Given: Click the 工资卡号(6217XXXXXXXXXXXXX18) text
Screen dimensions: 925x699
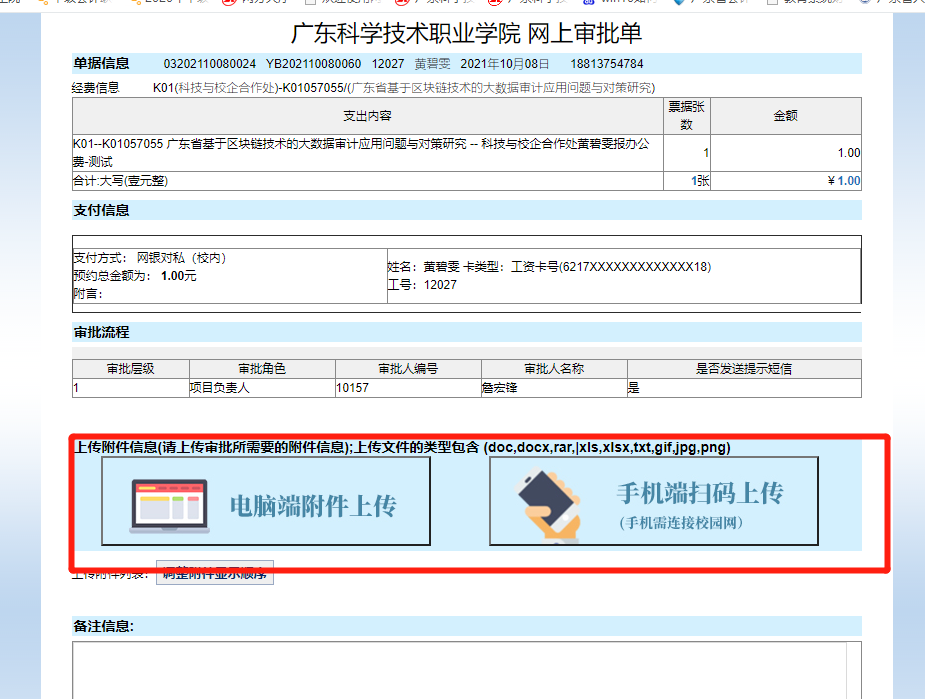Looking at the screenshot, I should (611, 267).
